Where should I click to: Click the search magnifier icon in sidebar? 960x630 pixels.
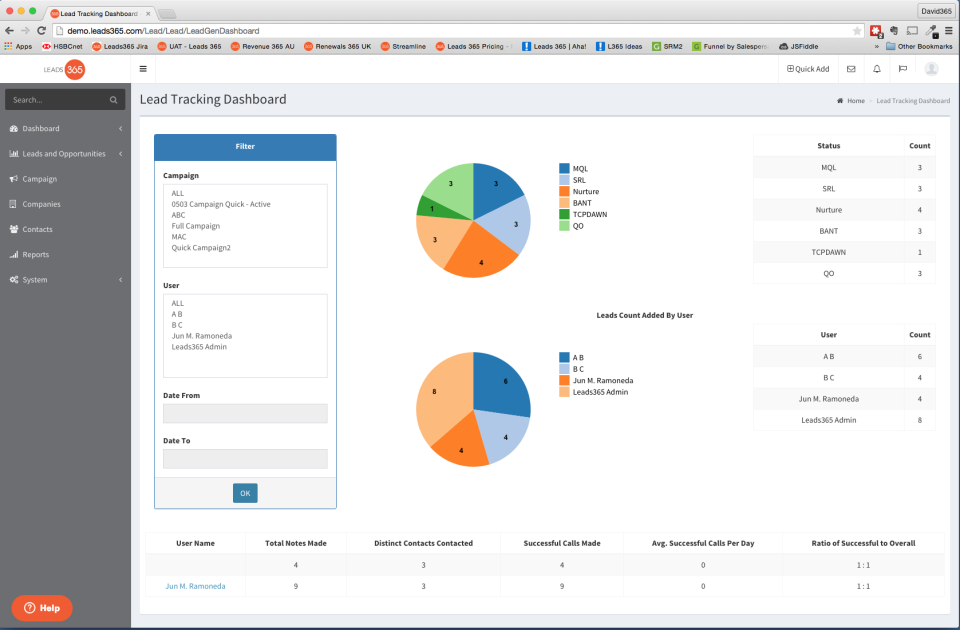point(113,100)
